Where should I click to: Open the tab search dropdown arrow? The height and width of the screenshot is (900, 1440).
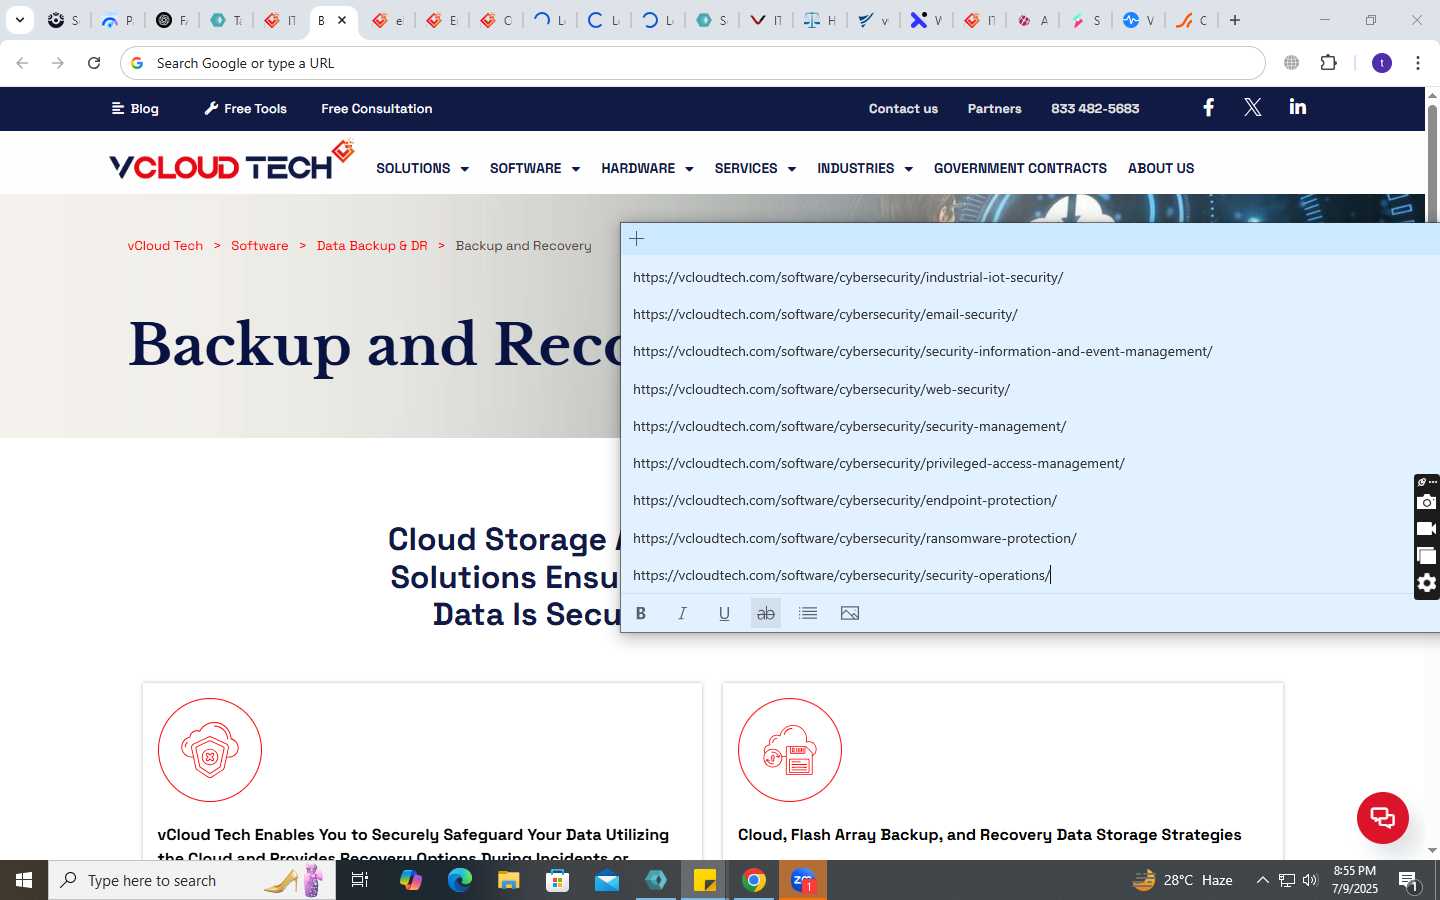[x=19, y=20]
